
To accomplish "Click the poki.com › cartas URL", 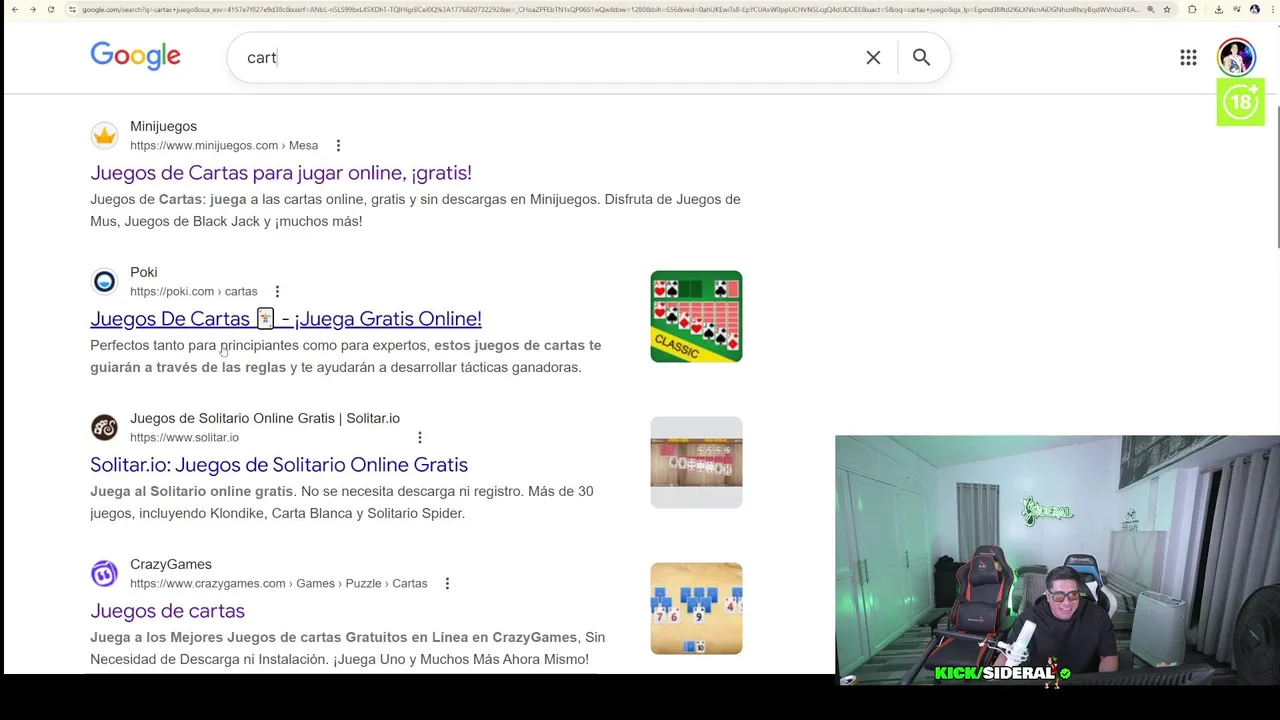I will coord(193,291).
